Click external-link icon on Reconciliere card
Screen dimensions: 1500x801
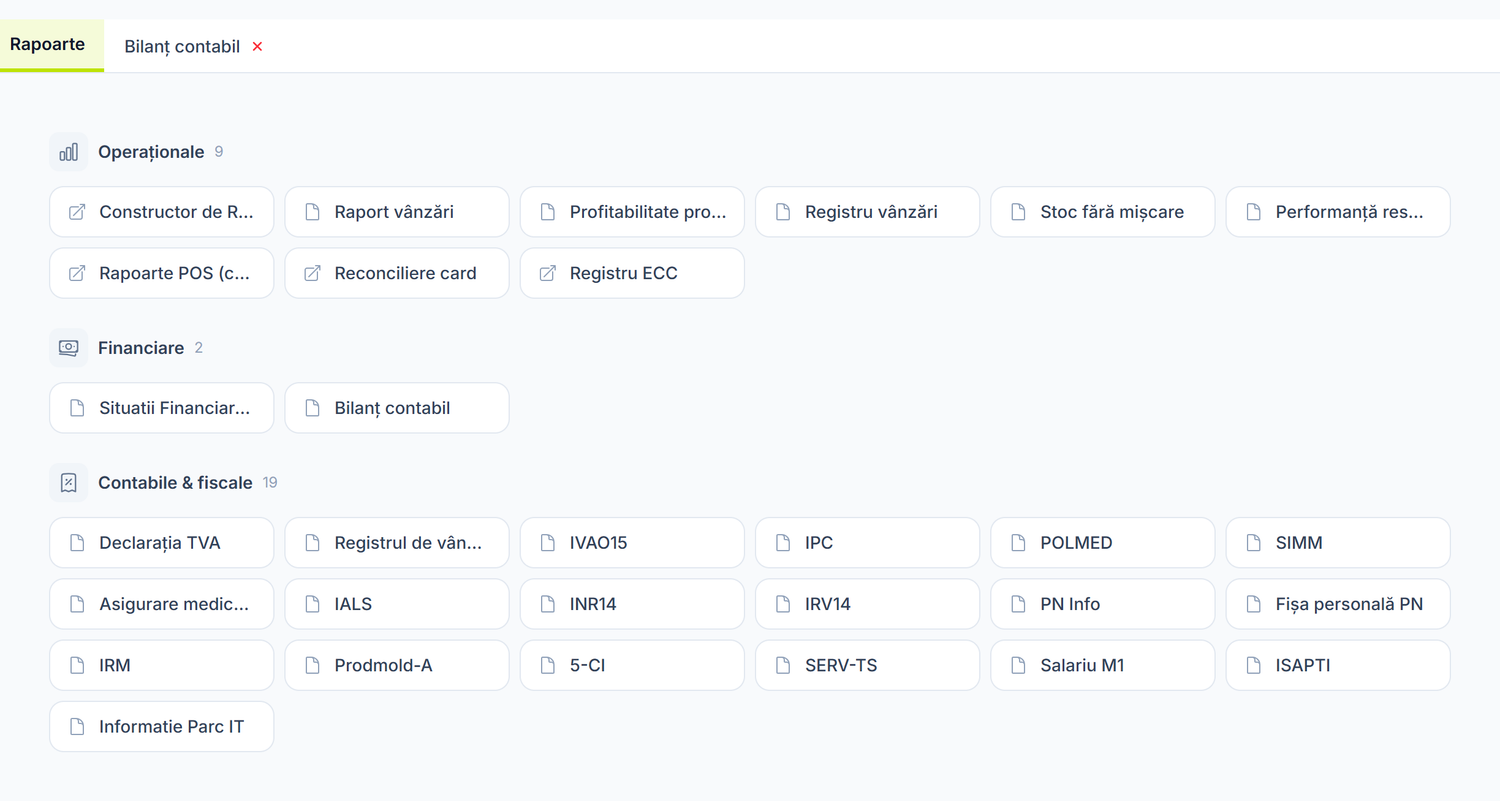point(312,273)
